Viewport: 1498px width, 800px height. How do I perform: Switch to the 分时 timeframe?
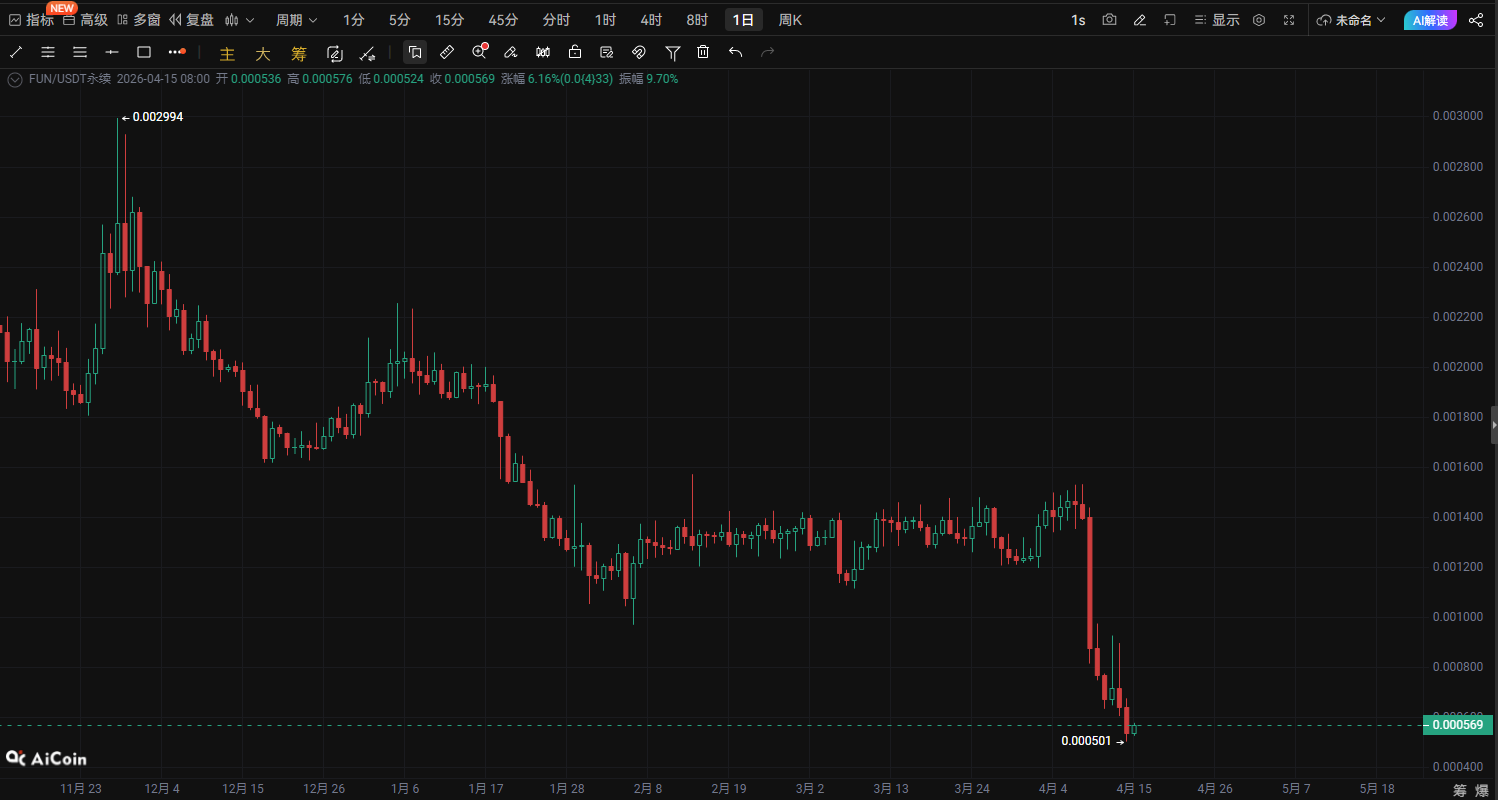point(556,20)
